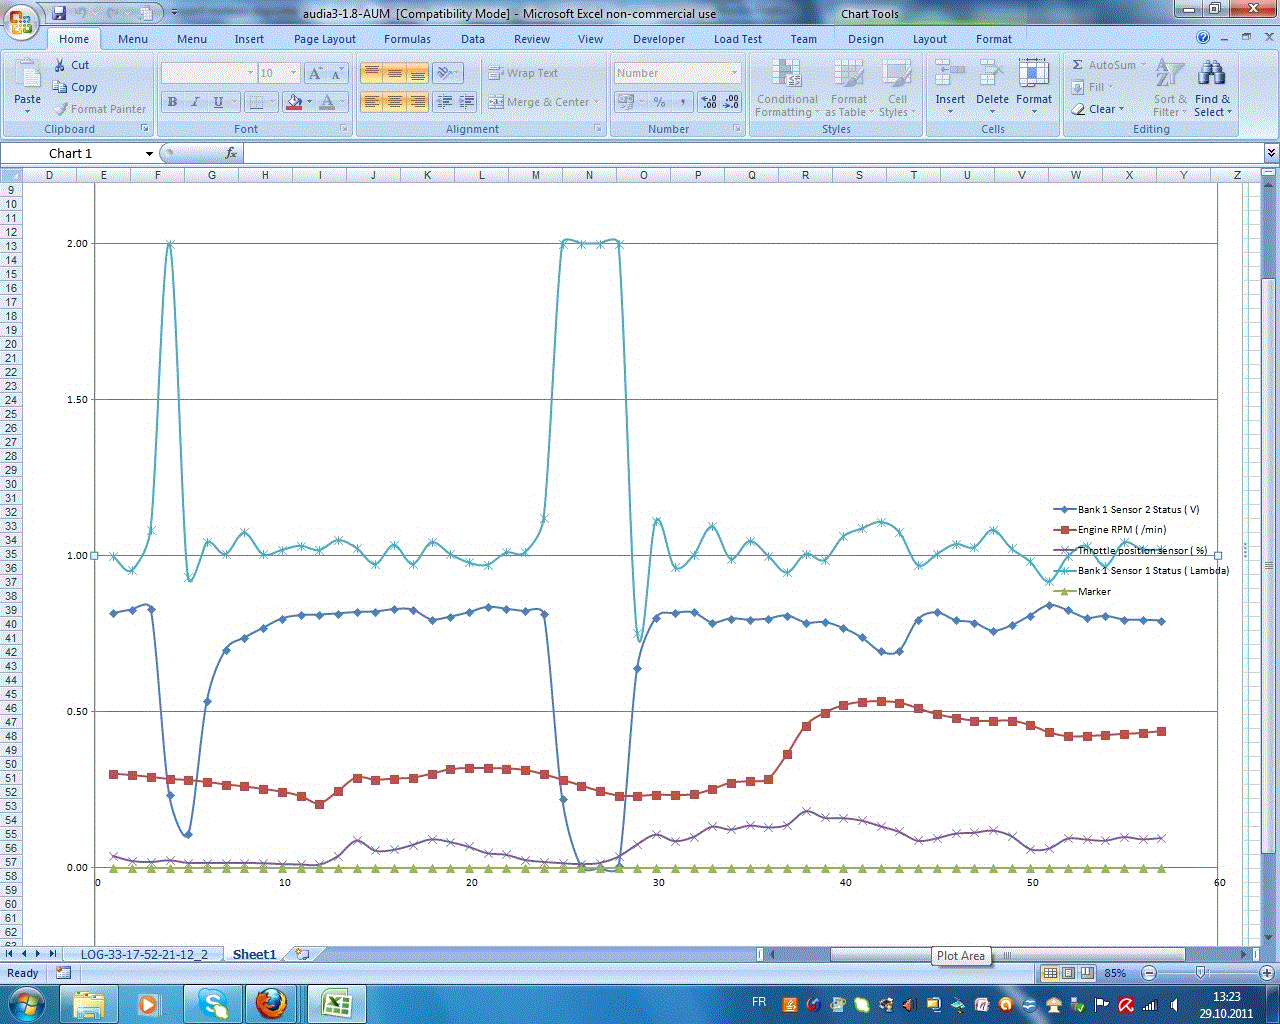
Task: Click the Help question mark icon
Action: (1203, 38)
